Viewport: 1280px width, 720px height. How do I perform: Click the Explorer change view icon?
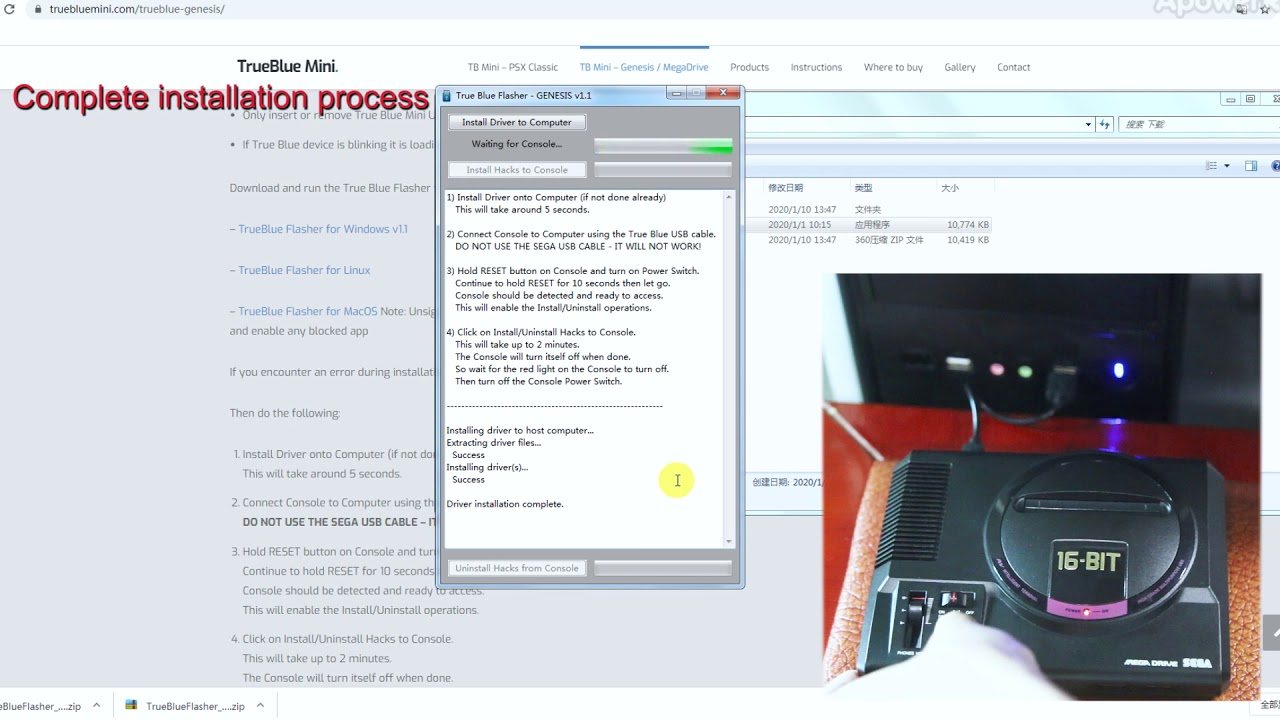(x=1210, y=166)
